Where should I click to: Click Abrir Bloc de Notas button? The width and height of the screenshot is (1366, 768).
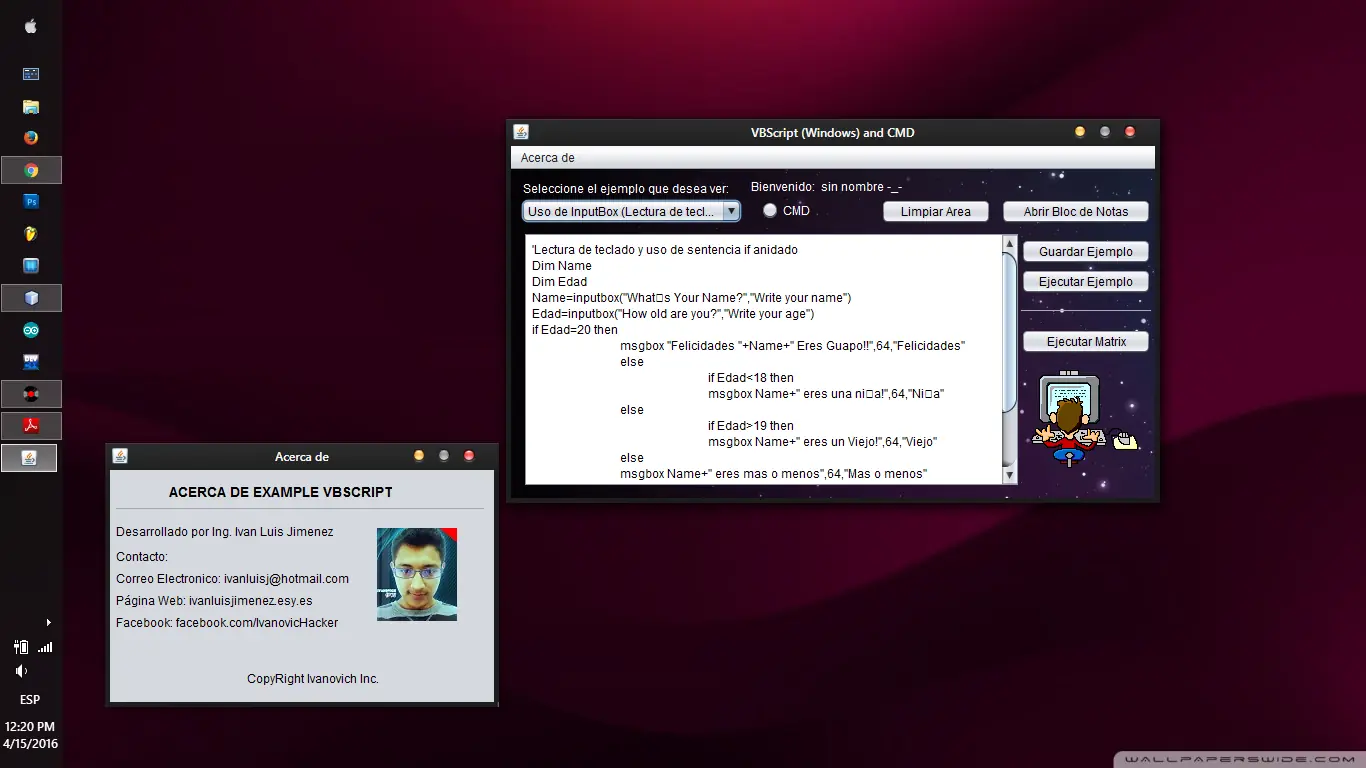pos(1075,212)
